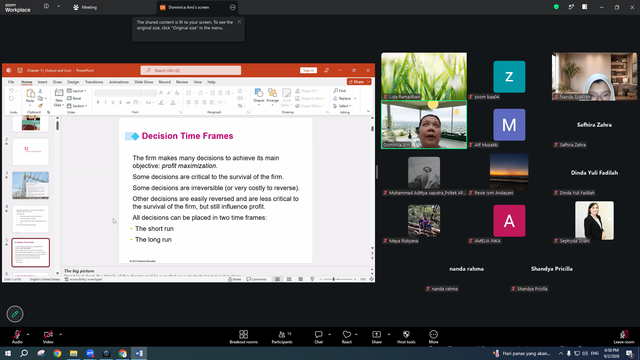Open React emoji reactions

click(x=347, y=337)
